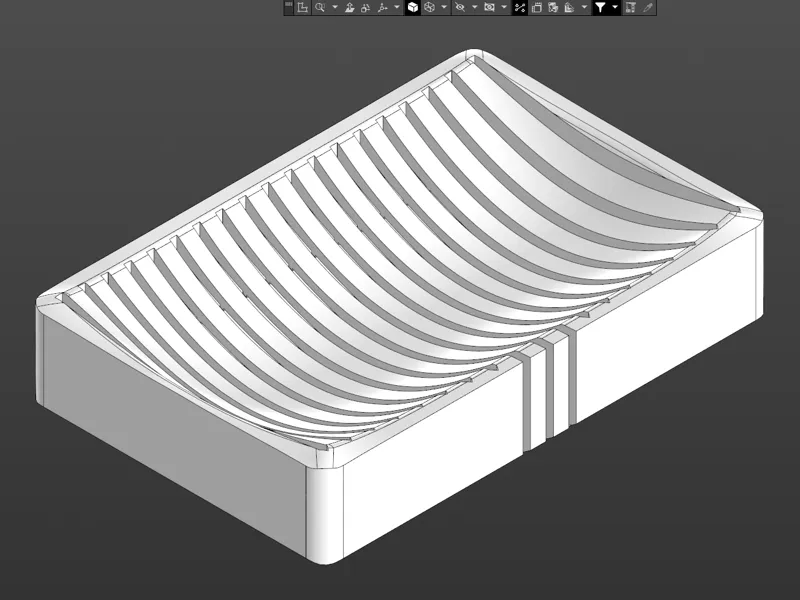The width and height of the screenshot is (800, 600).
Task: Switch to wireframe cube display style
Action: (x=430, y=7)
